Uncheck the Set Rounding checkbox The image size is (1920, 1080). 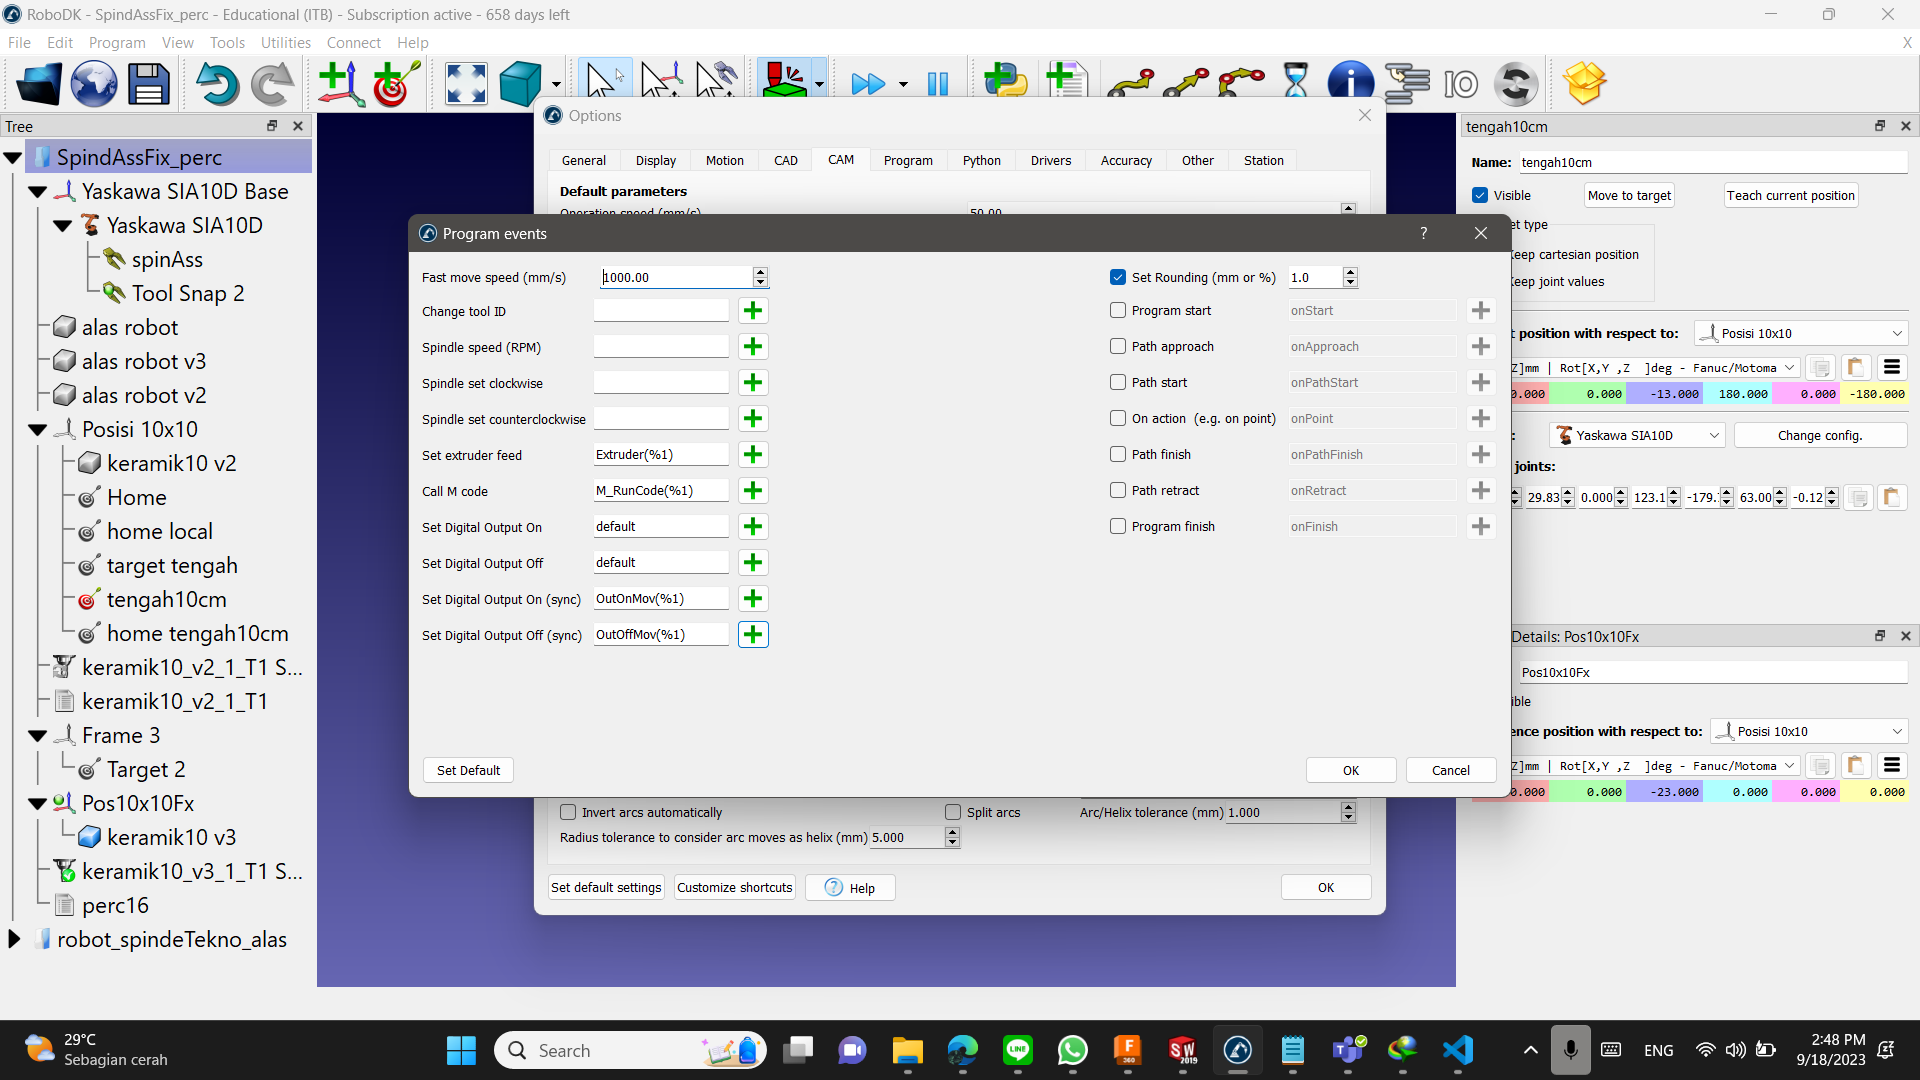click(1118, 277)
